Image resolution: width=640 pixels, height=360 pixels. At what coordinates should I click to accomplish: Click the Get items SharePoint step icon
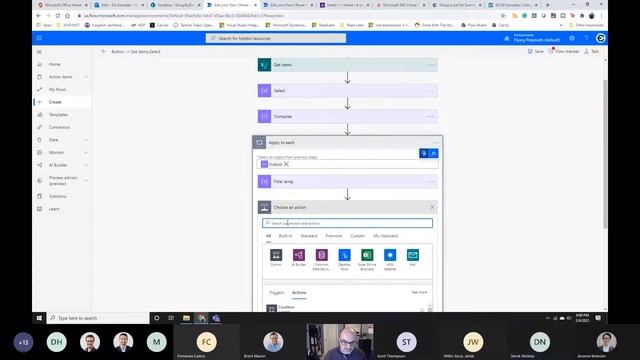pos(264,65)
